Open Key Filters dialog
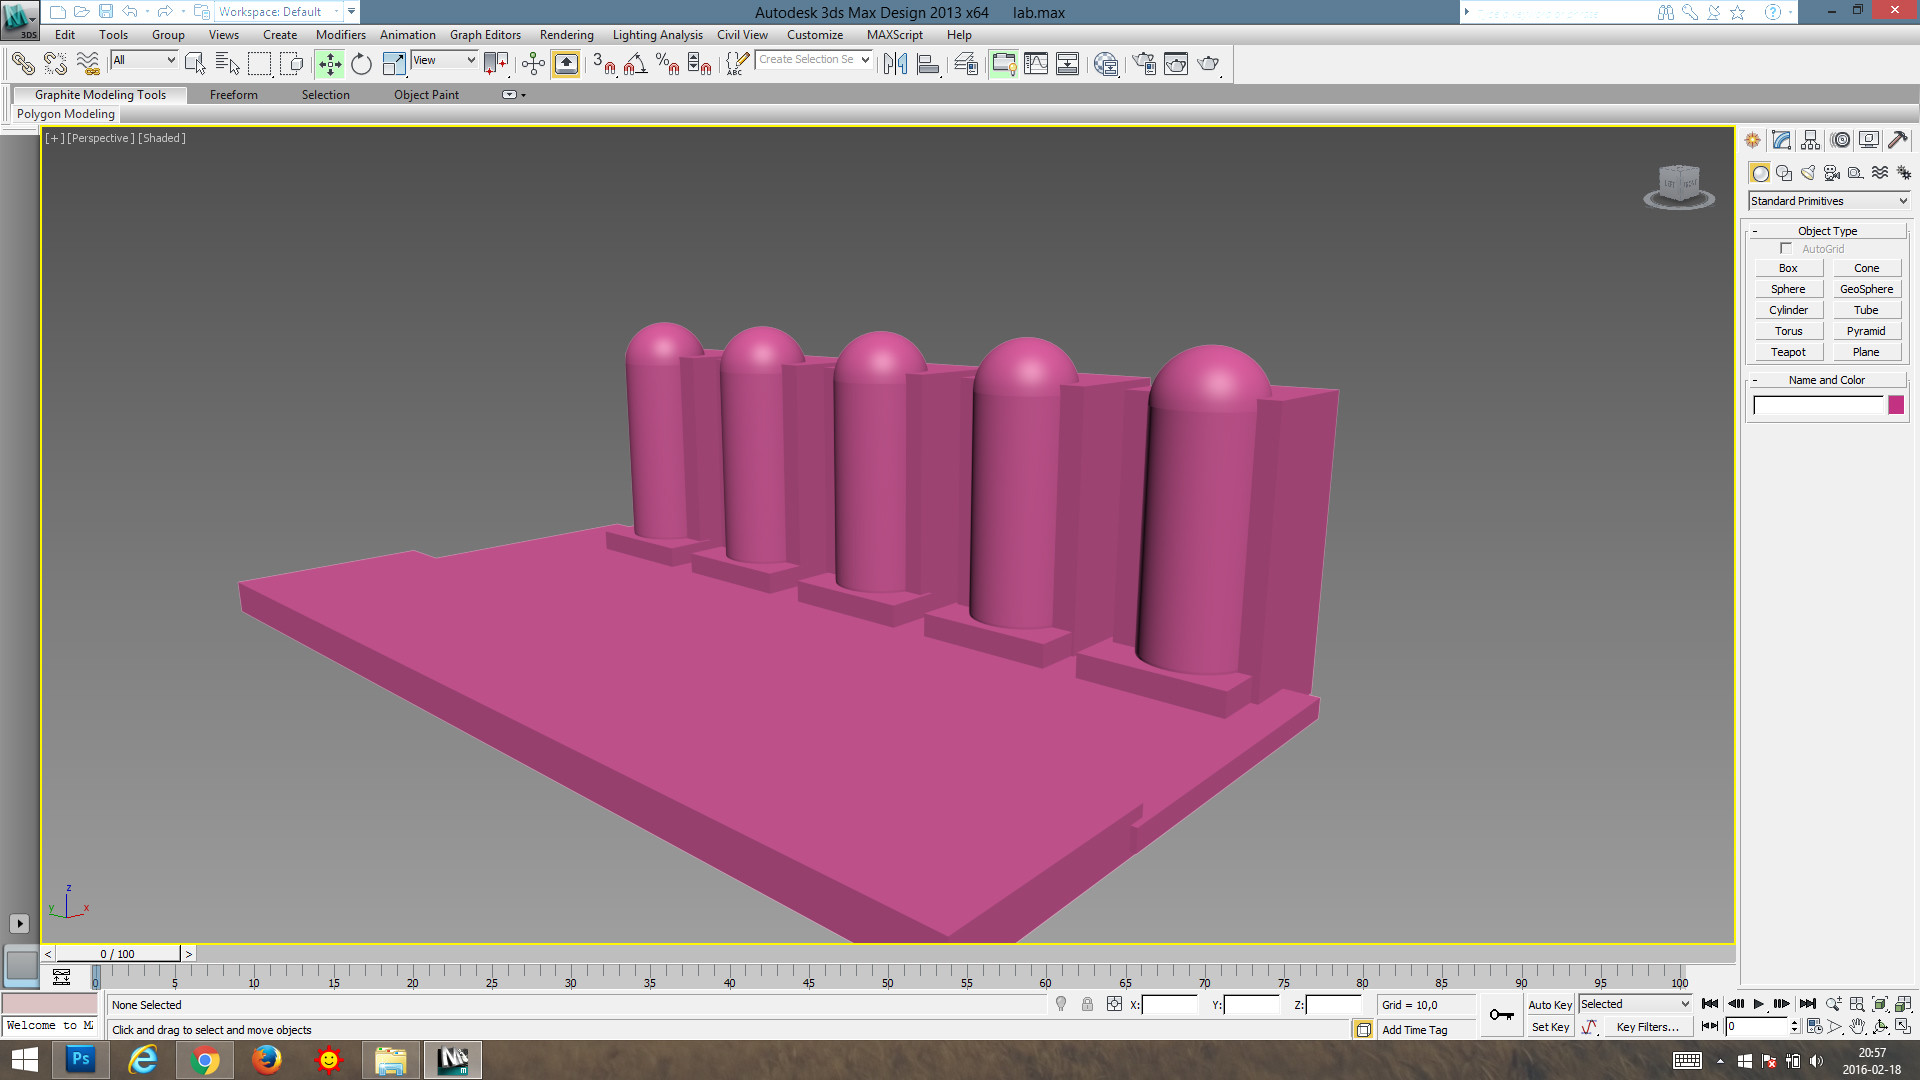Image resolution: width=1920 pixels, height=1080 pixels. coord(1648,1027)
